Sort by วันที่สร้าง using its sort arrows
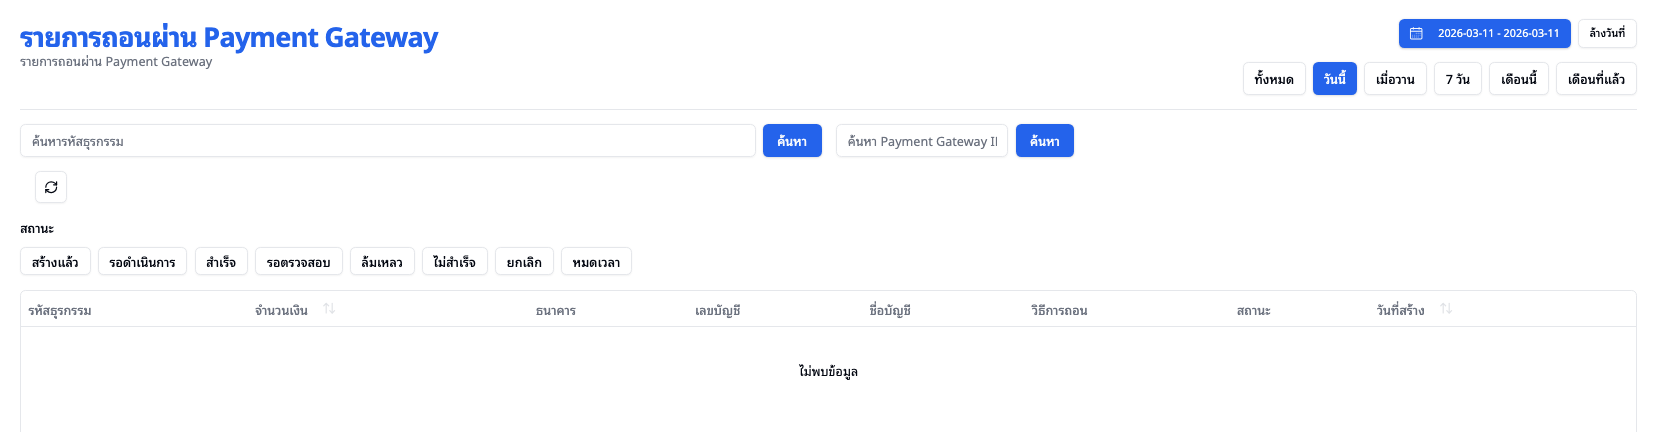1655x432 pixels. 1445,309
